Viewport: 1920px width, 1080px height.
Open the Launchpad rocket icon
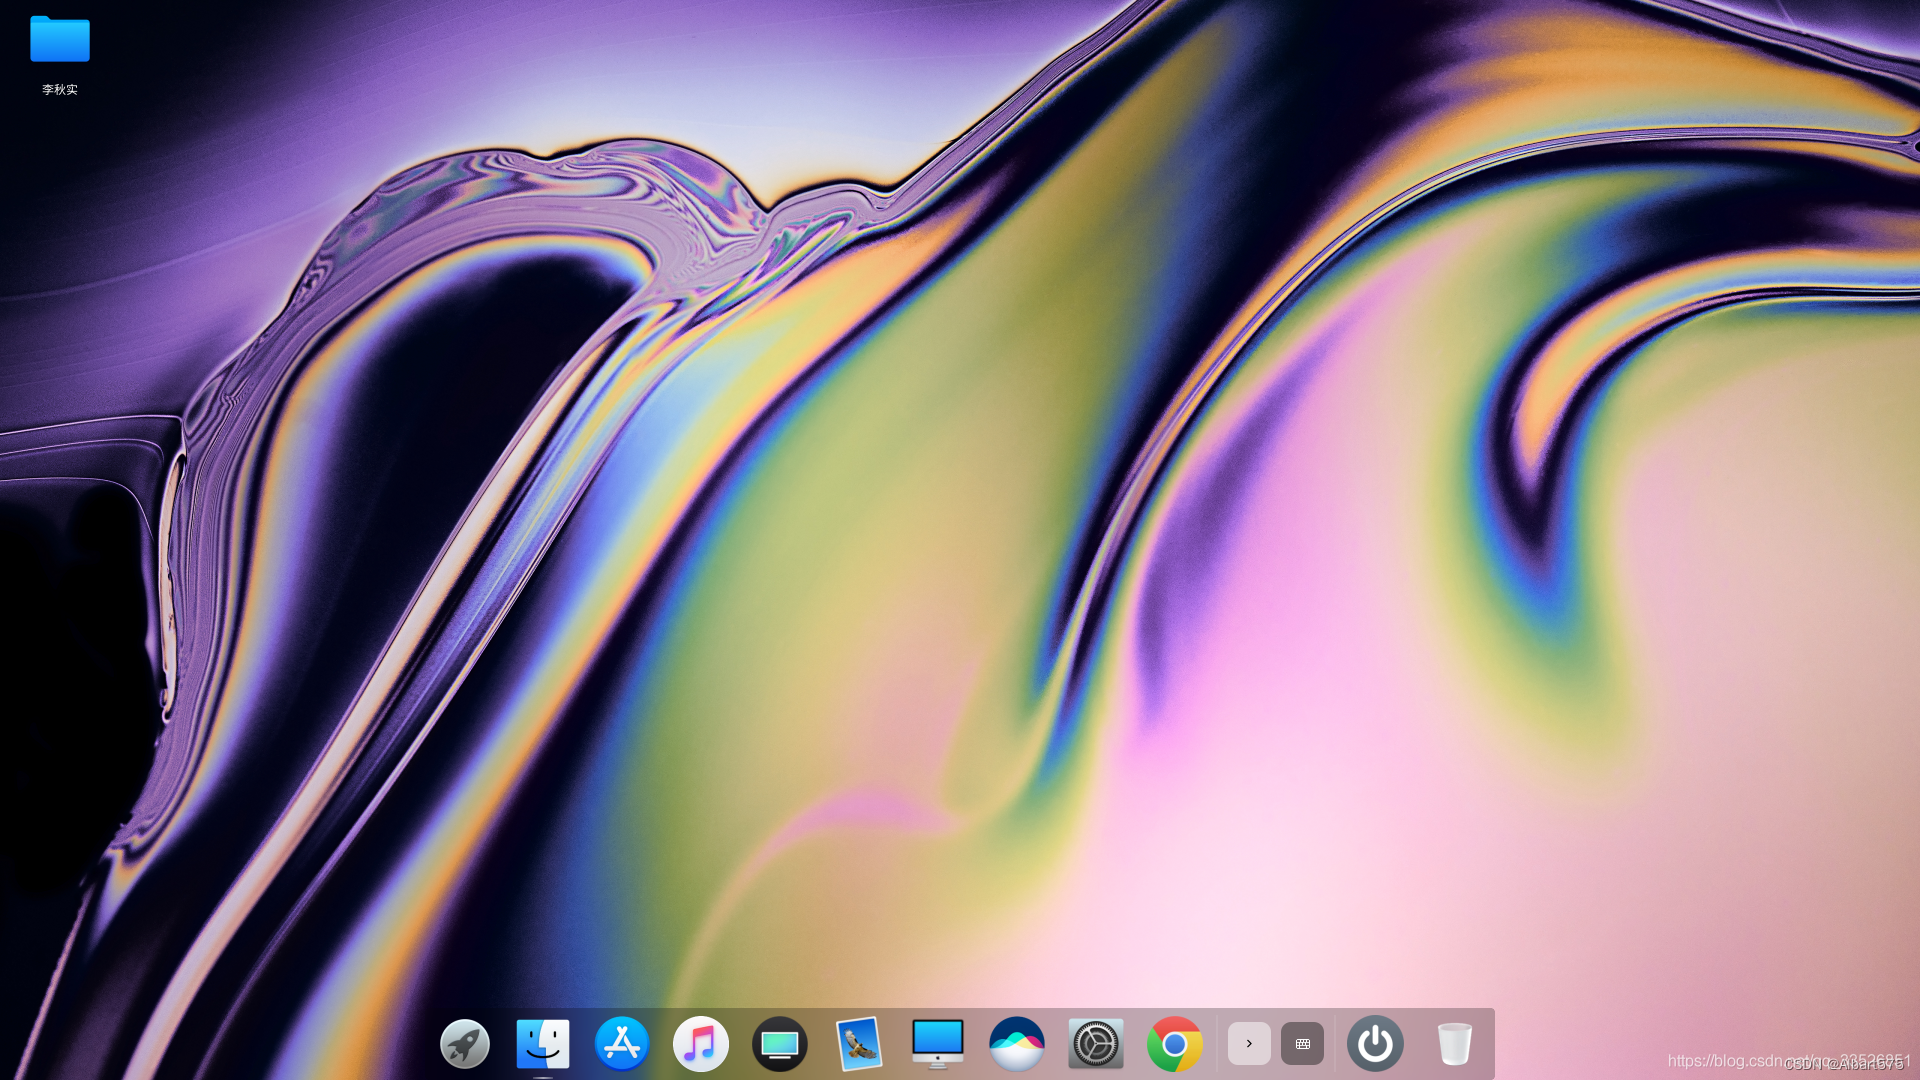465,1044
